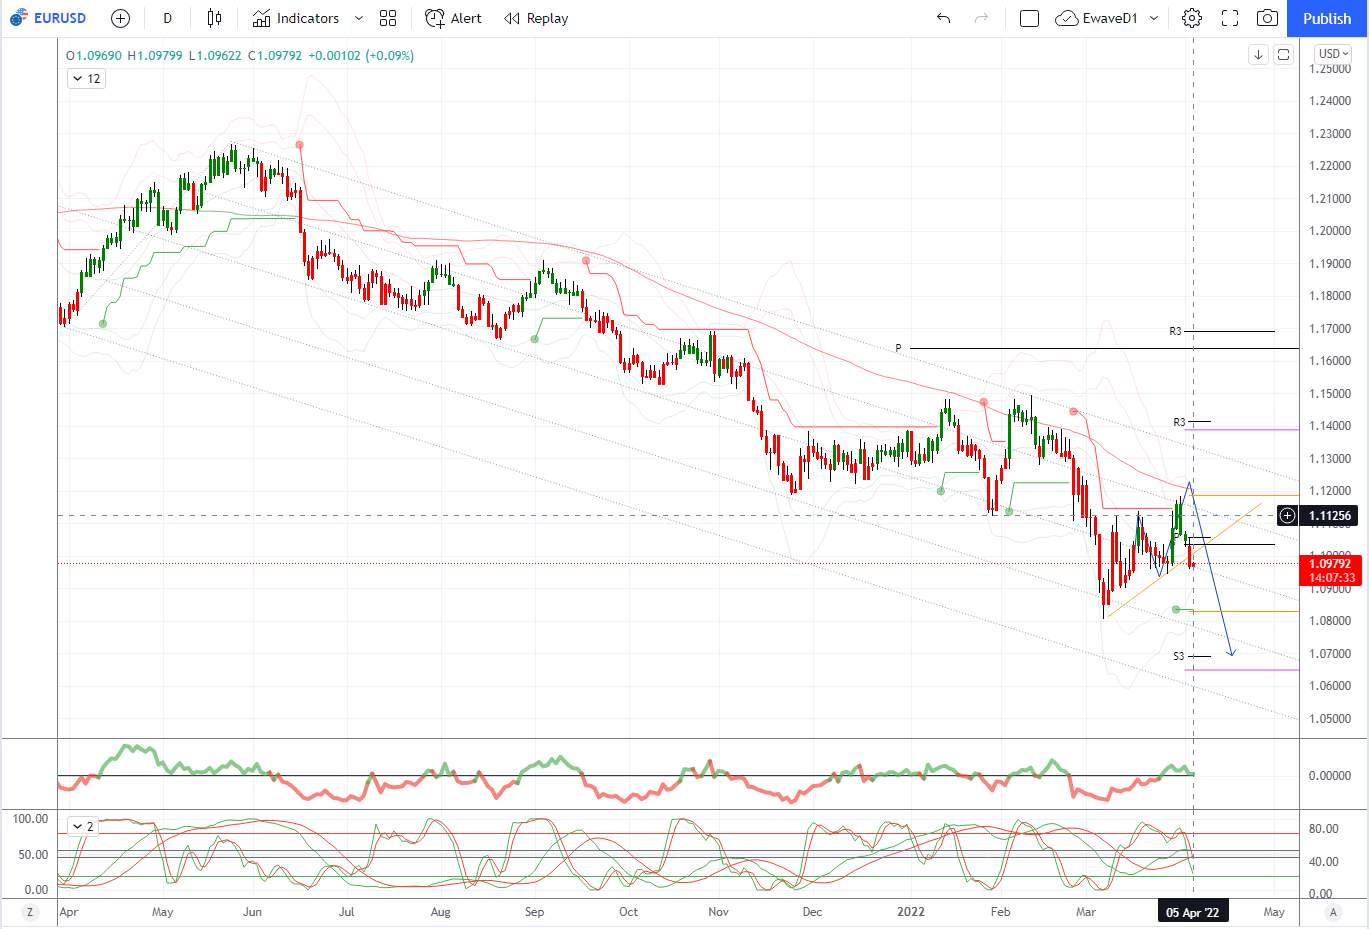Click the S3 pivot label
The width and height of the screenshot is (1369, 929).
[x=1179, y=656]
